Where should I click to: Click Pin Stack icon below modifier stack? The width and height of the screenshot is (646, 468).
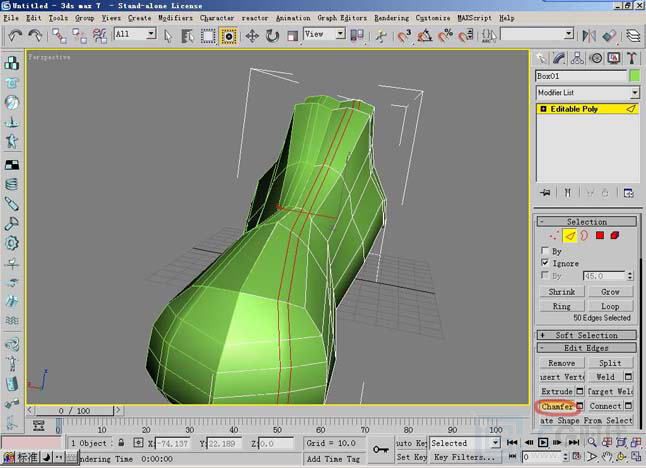(x=545, y=193)
